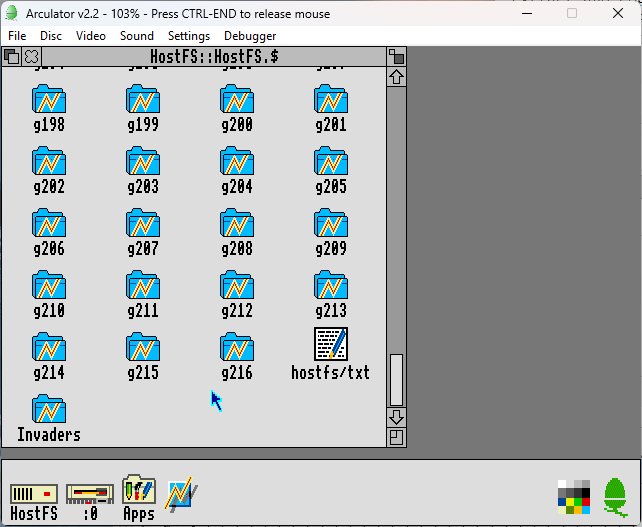The image size is (642, 527).
Task: Open the Debugger menu
Action: pyautogui.click(x=250, y=36)
